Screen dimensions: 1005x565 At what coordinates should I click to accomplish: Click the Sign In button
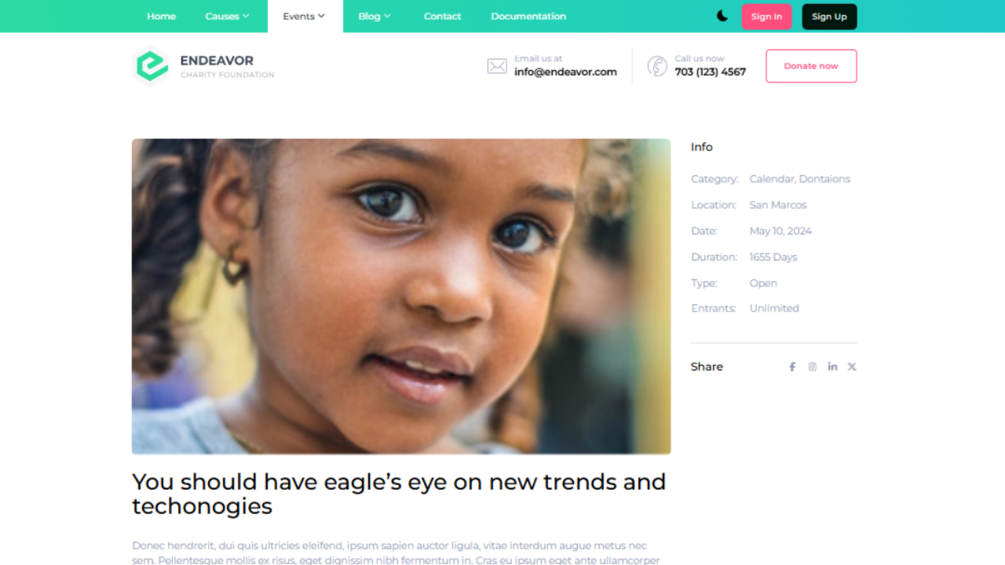[x=767, y=17]
